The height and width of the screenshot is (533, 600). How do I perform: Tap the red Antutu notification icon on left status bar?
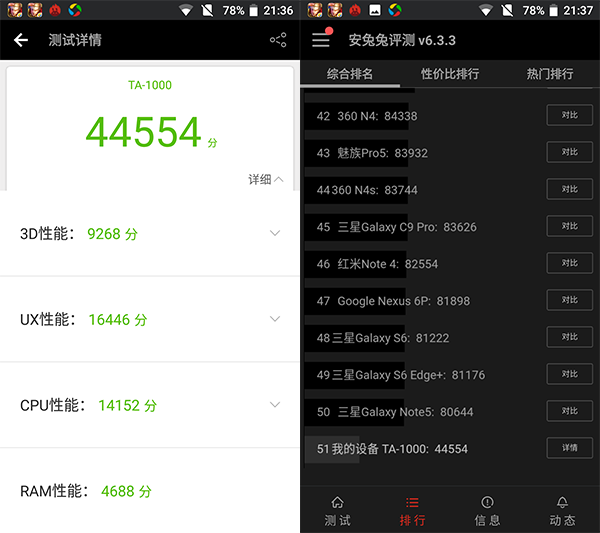(55, 10)
